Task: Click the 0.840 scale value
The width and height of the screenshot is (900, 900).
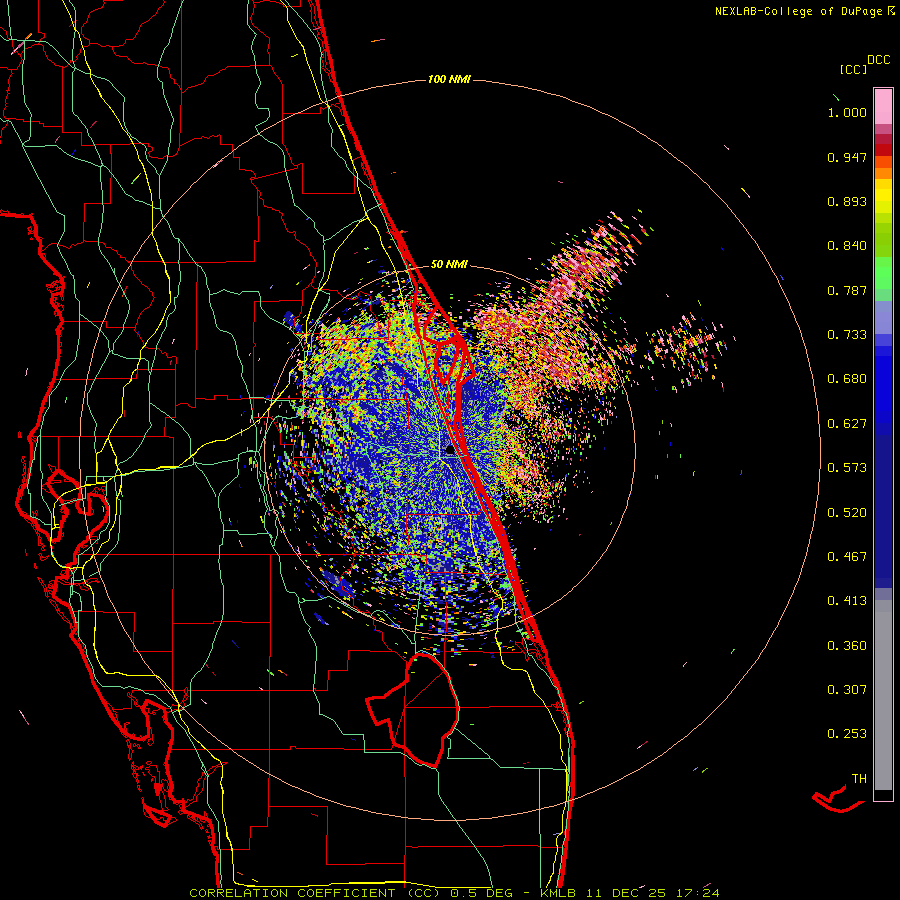Action: (x=847, y=246)
